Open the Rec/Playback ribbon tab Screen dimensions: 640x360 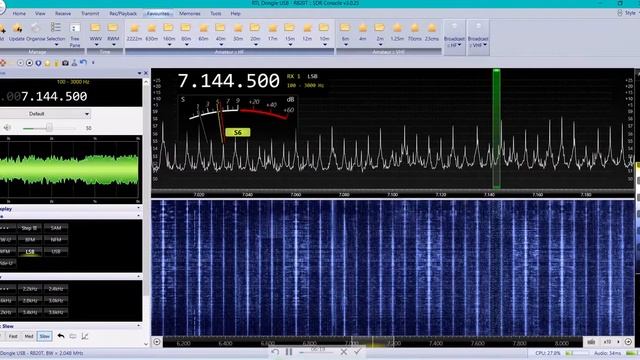point(123,13)
